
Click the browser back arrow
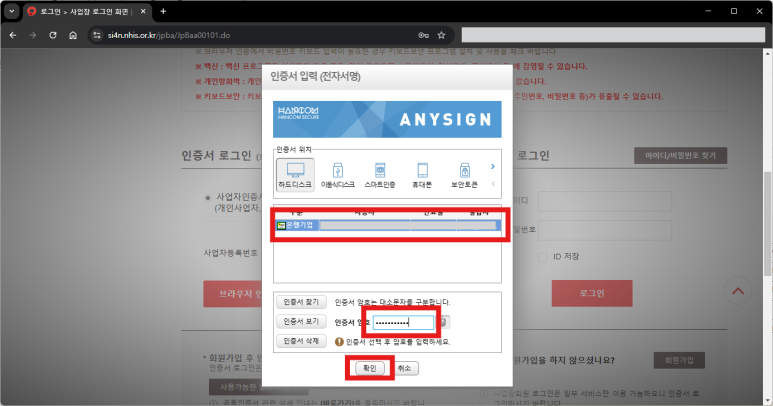(13, 35)
